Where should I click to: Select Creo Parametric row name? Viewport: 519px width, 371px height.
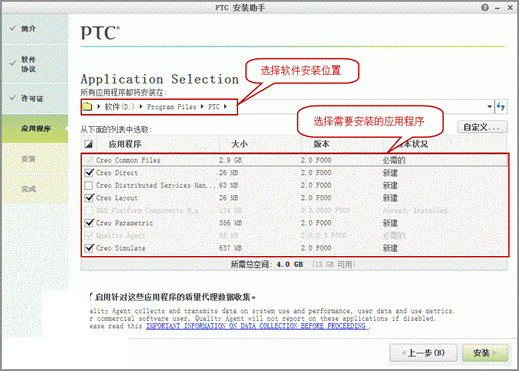pyautogui.click(x=124, y=223)
